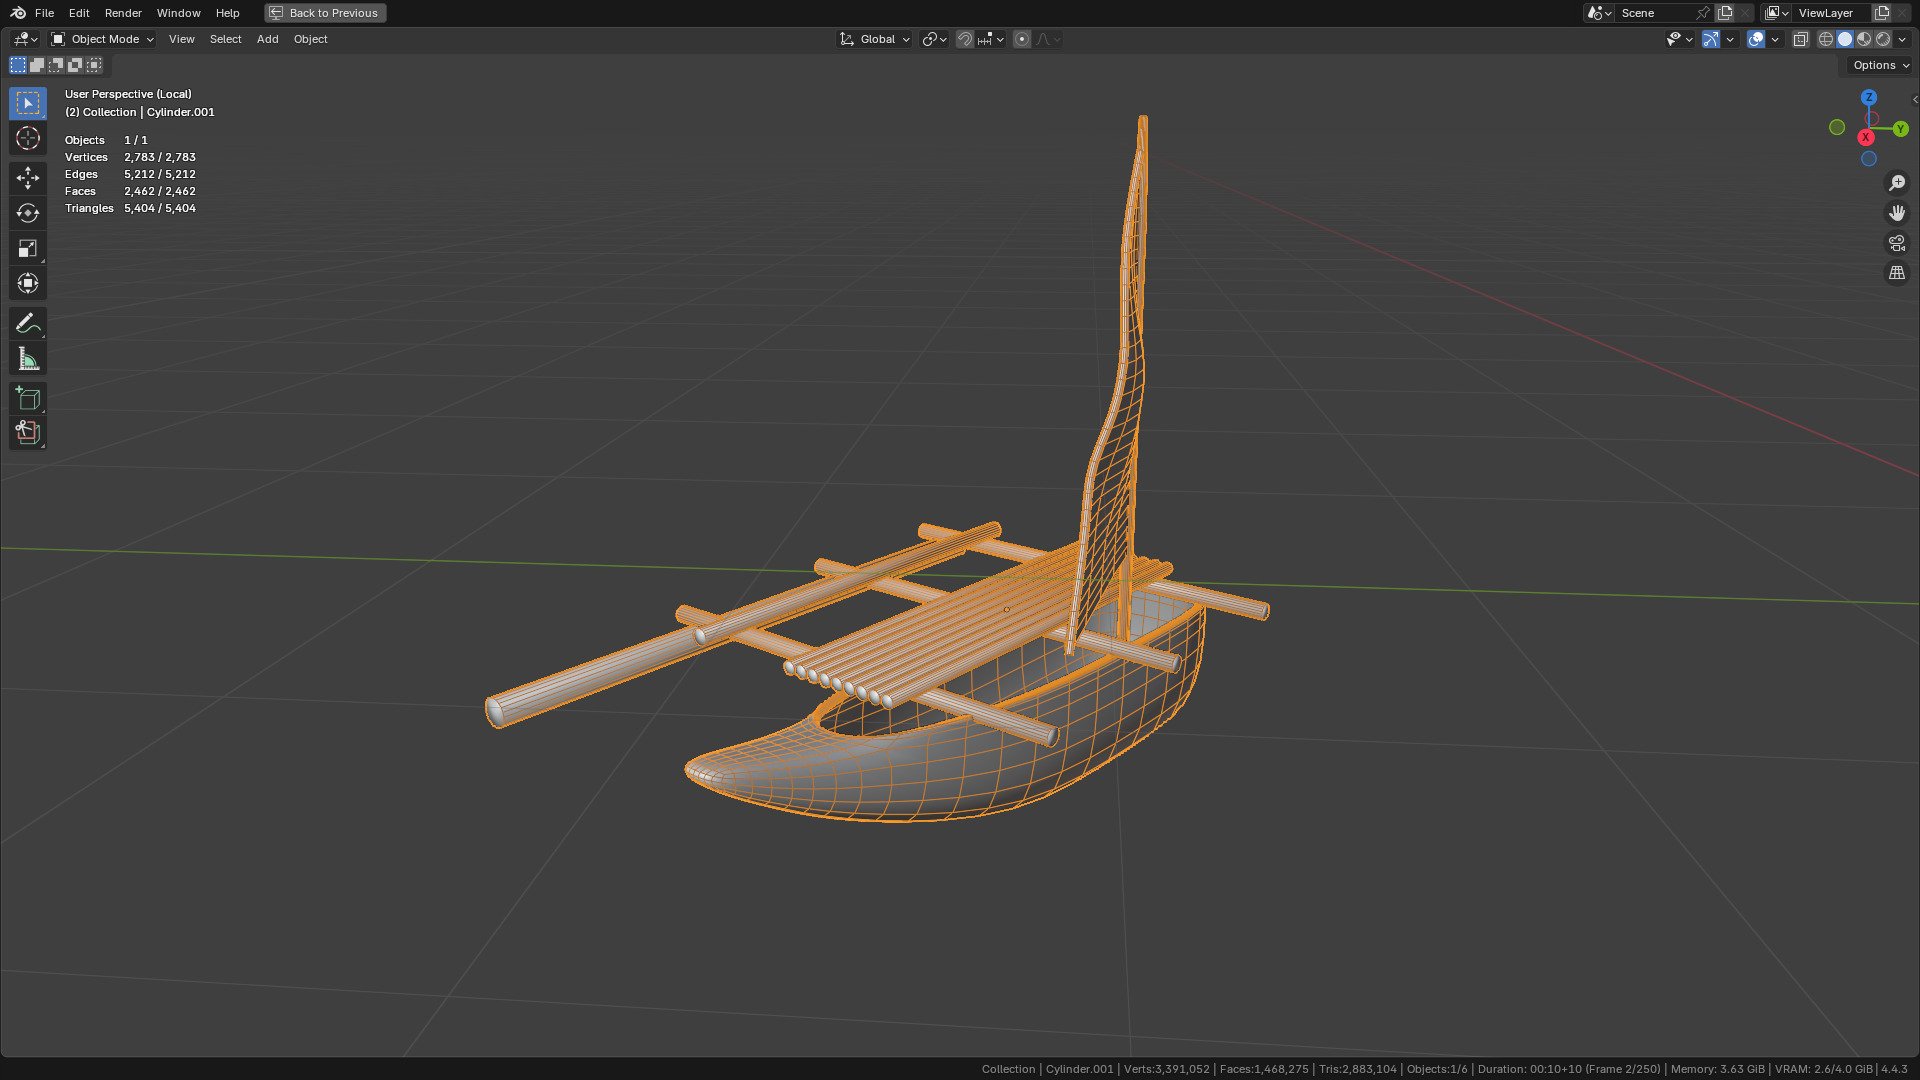Toggle camera view button
1920x1080 pixels.
pos(1897,243)
